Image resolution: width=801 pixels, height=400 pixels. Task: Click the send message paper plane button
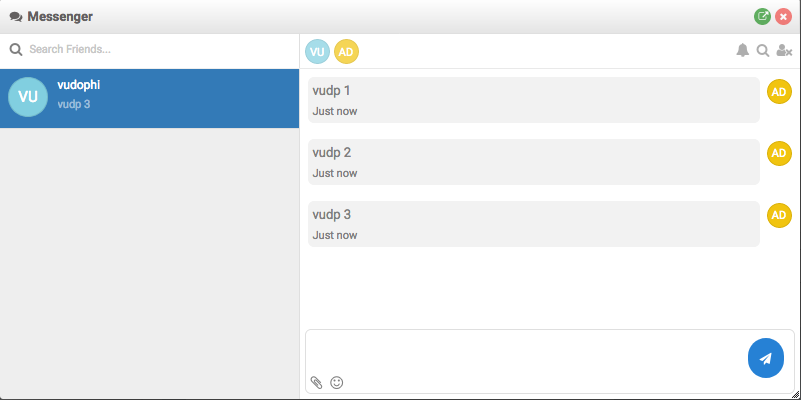pyautogui.click(x=765, y=359)
